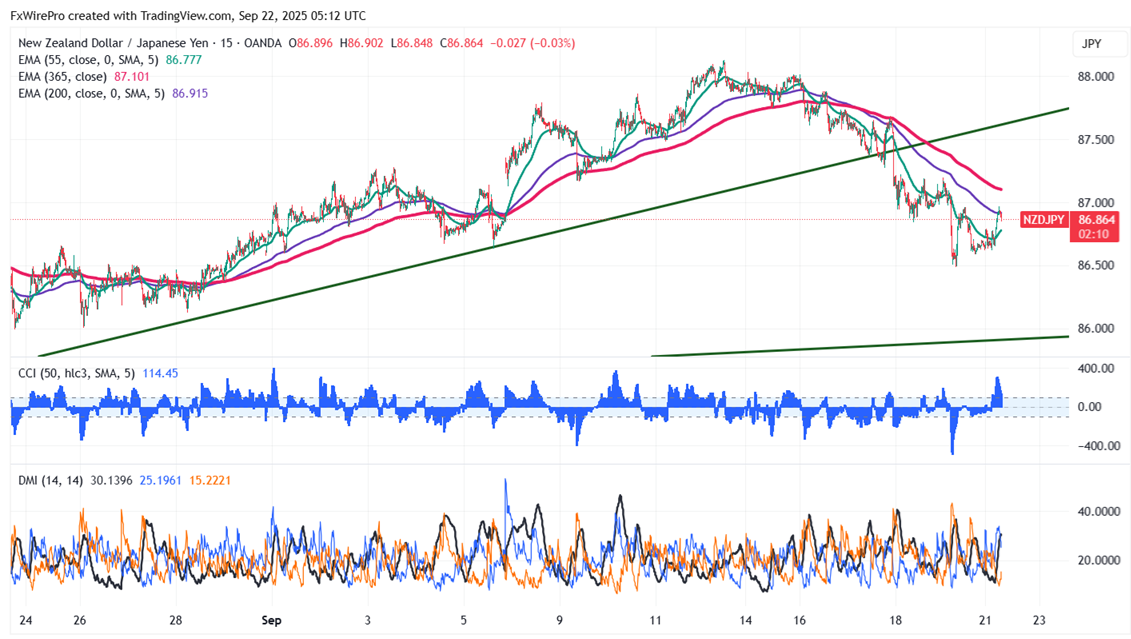Click the 9 date on the time axis
Screen dimensions: 1131x639
click(x=559, y=620)
